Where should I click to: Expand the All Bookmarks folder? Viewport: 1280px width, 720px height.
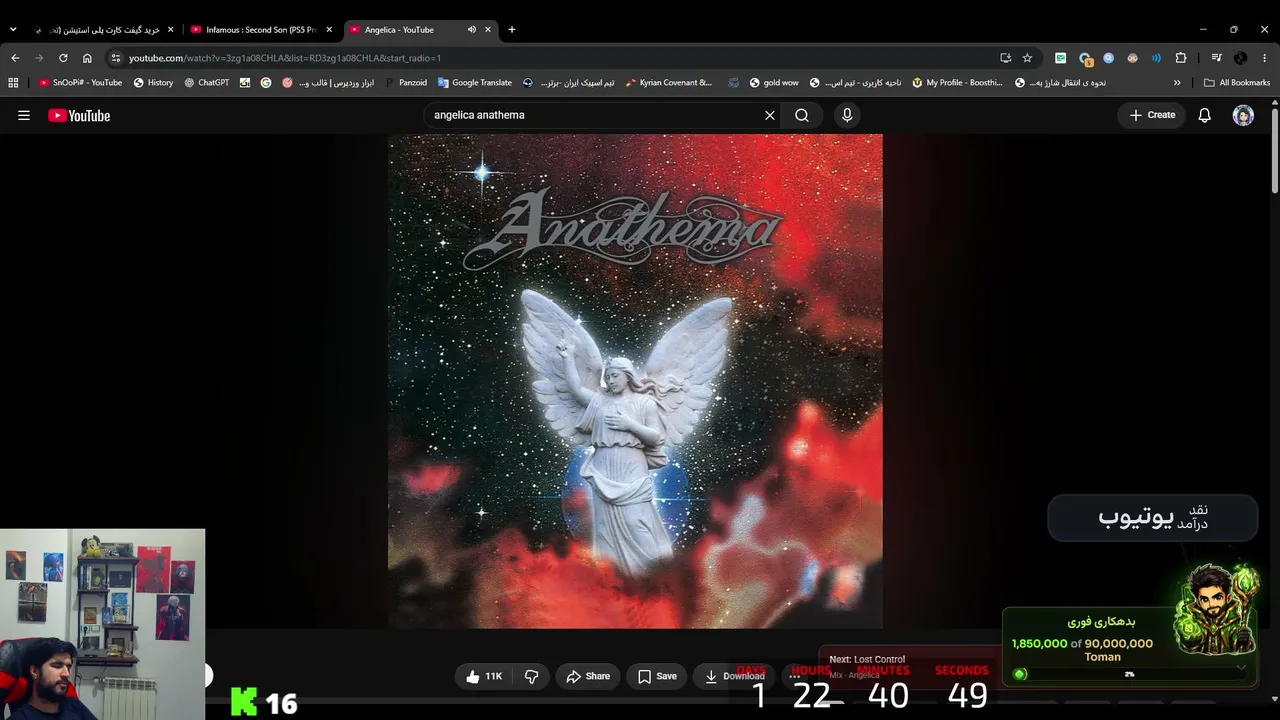point(1237,83)
